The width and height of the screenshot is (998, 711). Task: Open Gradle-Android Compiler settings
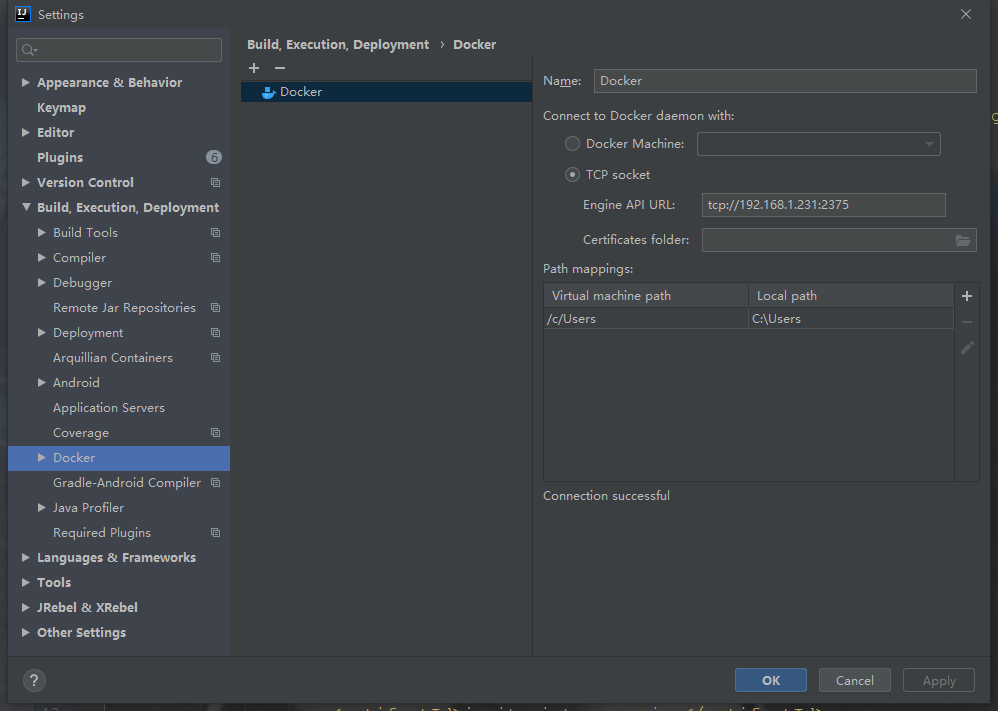tap(127, 482)
